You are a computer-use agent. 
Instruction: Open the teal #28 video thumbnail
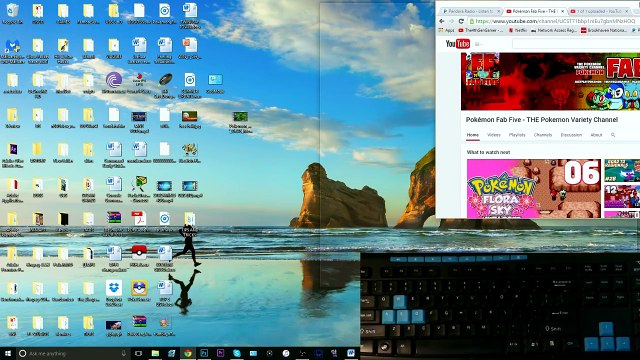[x=622, y=170]
